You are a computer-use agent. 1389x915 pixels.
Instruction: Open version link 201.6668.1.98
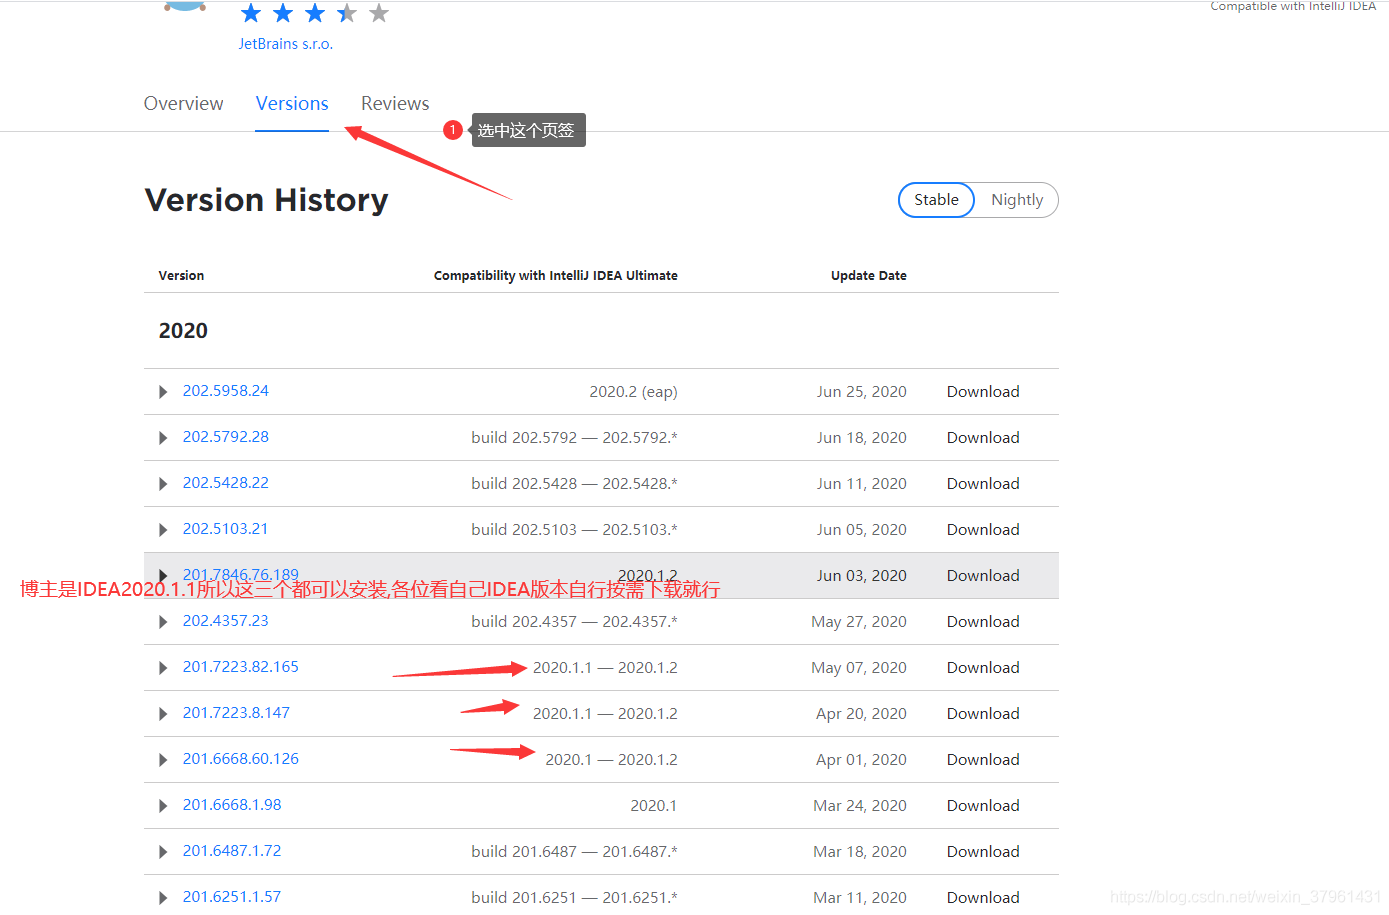click(232, 805)
